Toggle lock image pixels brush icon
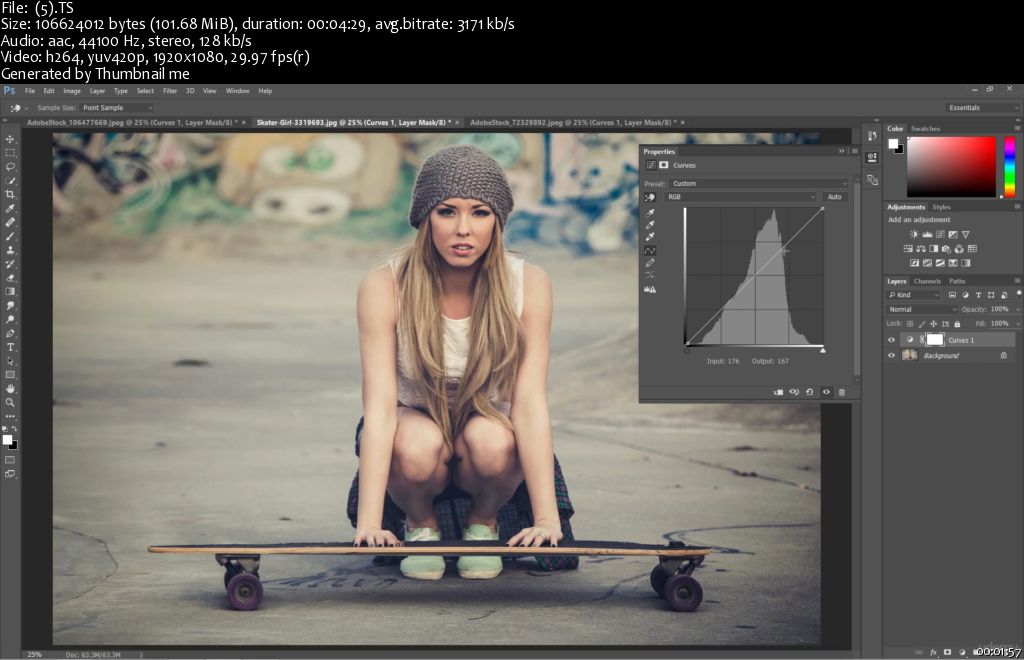The width and height of the screenshot is (1024, 660). coord(921,324)
